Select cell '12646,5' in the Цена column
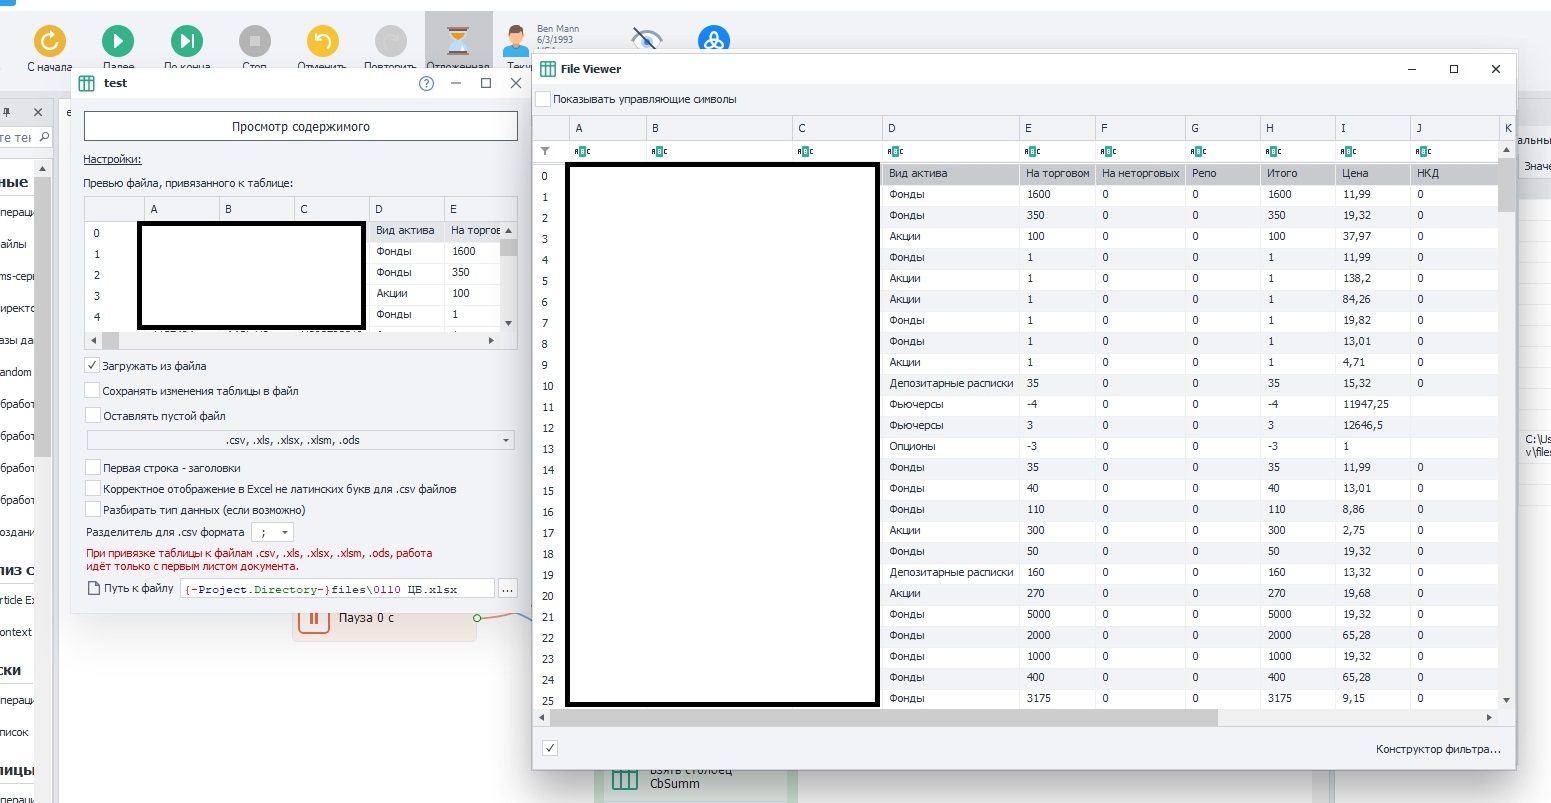The width and height of the screenshot is (1551, 803). coord(1373,425)
